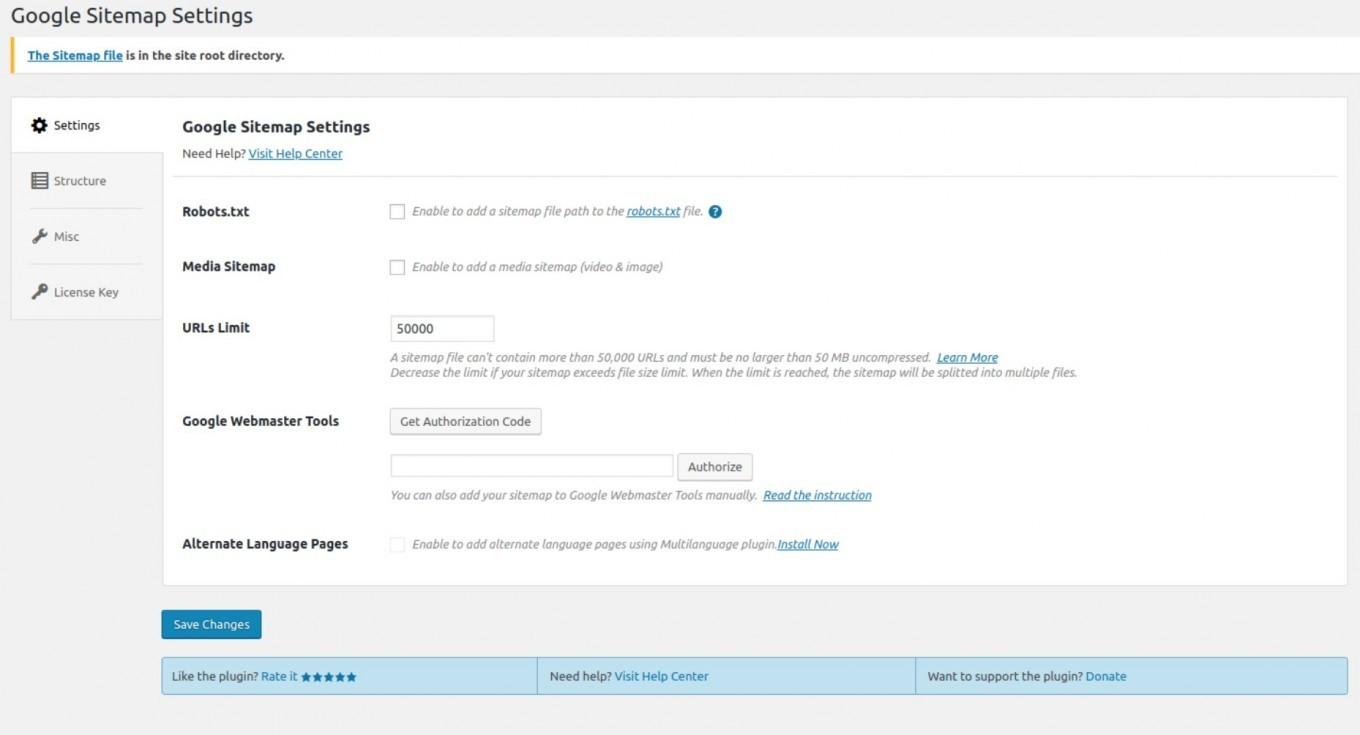Click the five-star rating icons

point(329,677)
